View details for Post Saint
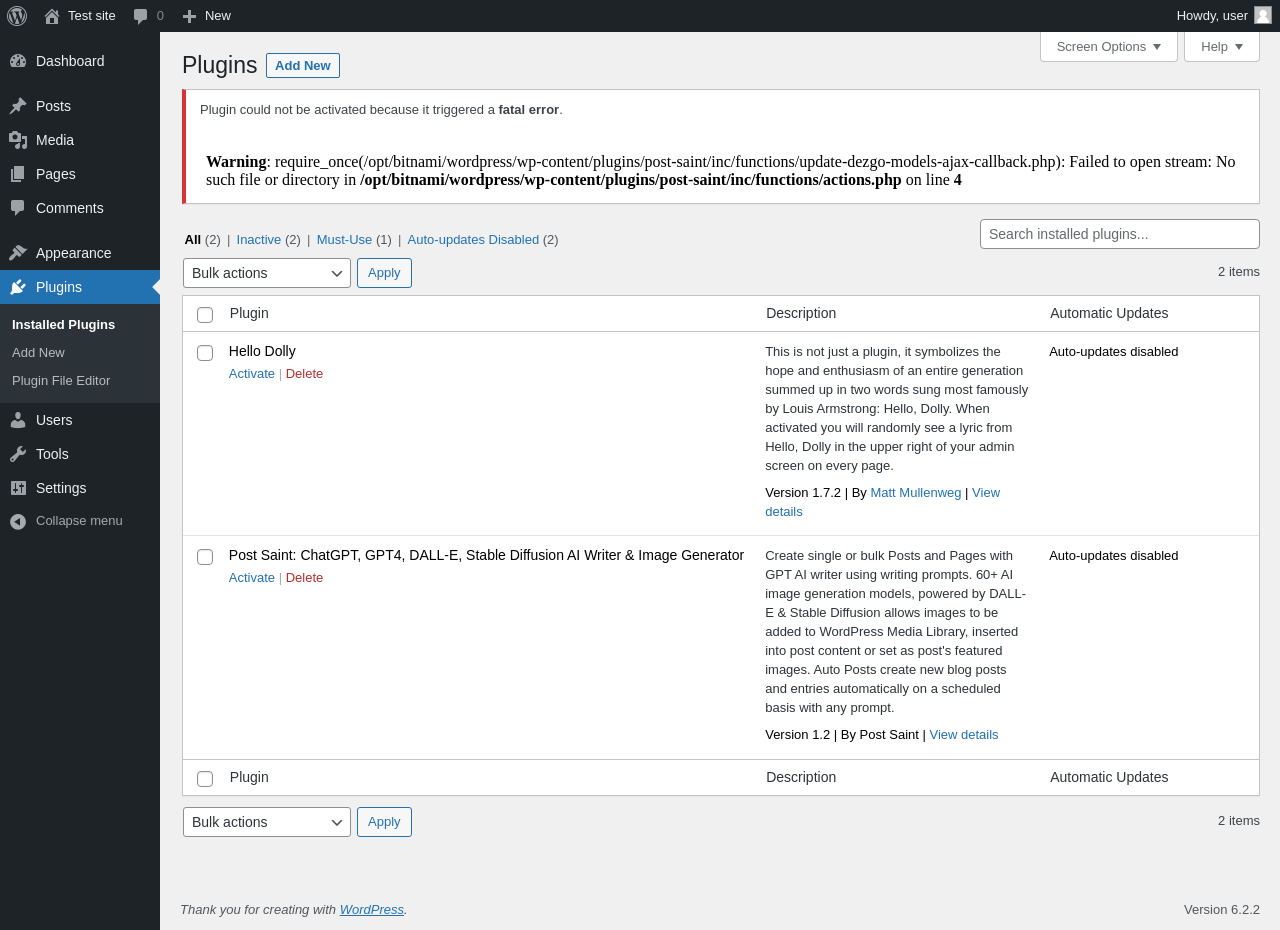The height and width of the screenshot is (930, 1280). (x=964, y=735)
